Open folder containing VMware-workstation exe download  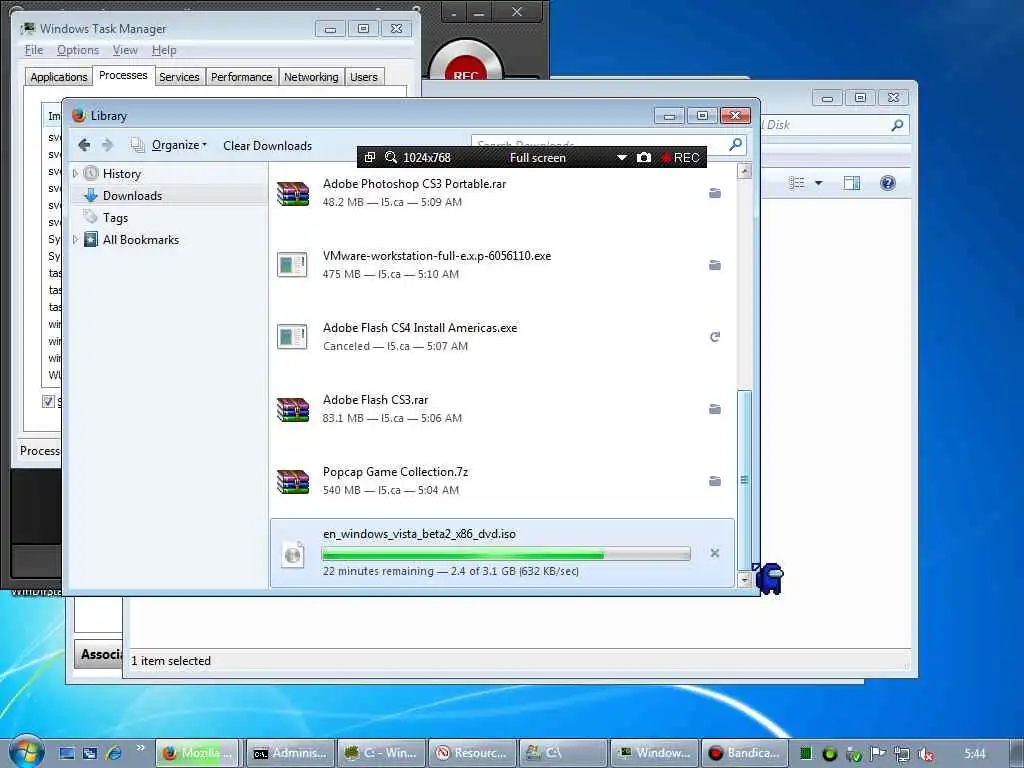tap(715, 265)
